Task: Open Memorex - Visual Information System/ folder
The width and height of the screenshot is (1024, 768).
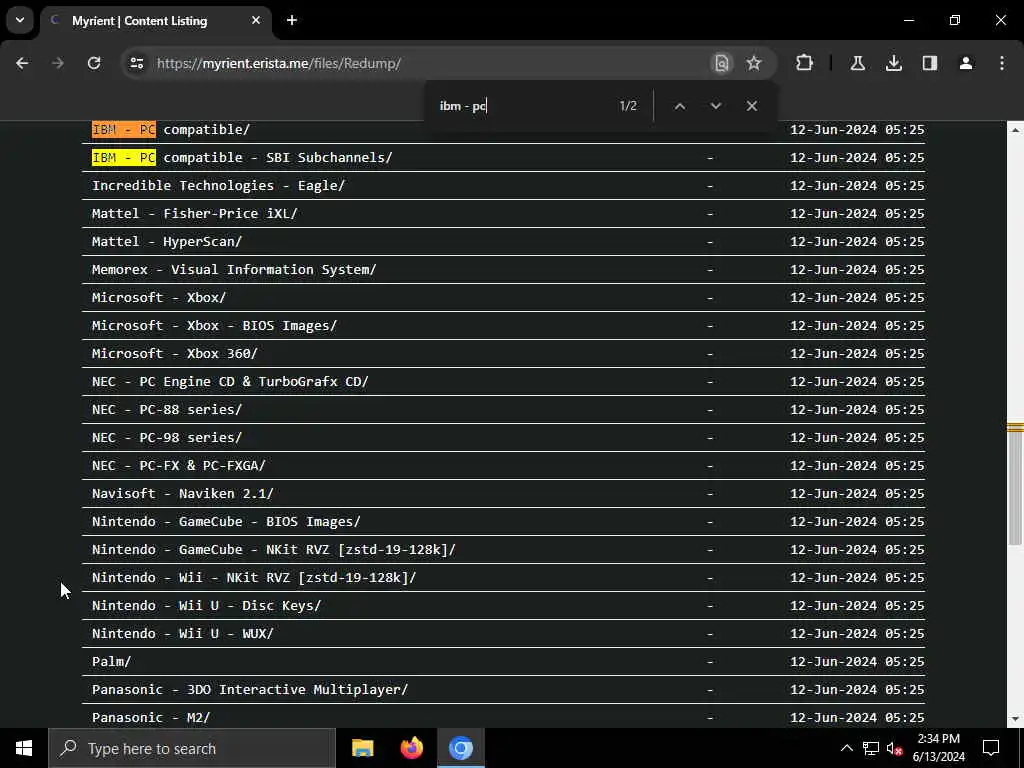Action: (234, 270)
